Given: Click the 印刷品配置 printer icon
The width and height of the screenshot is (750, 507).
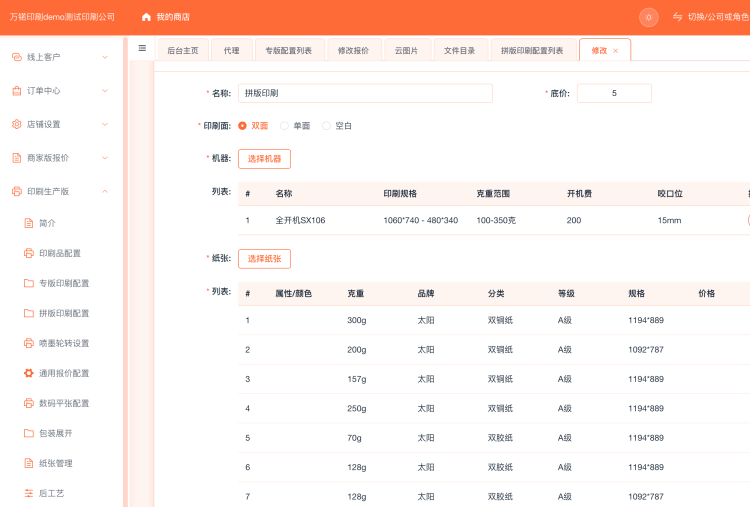Looking at the screenshot, I should click(29, 253).
